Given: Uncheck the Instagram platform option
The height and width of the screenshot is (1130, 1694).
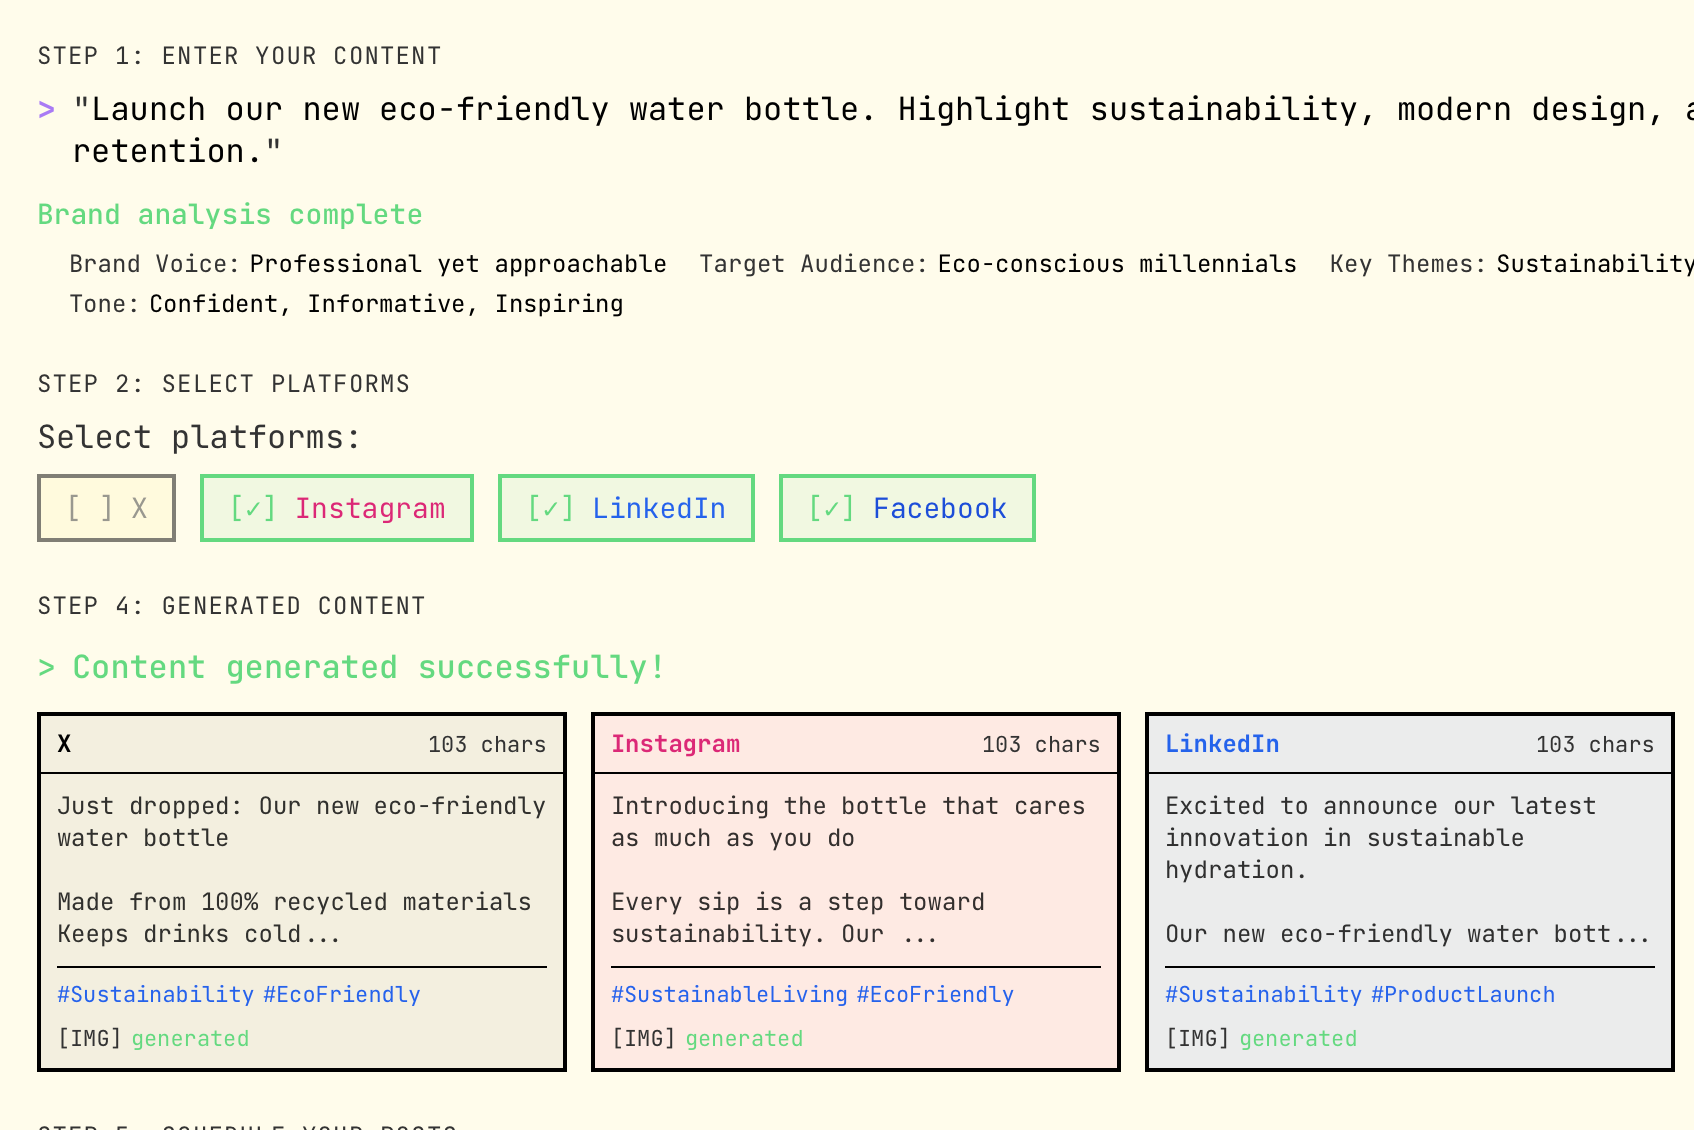Looking at the screenshot, I should [336, 508].
